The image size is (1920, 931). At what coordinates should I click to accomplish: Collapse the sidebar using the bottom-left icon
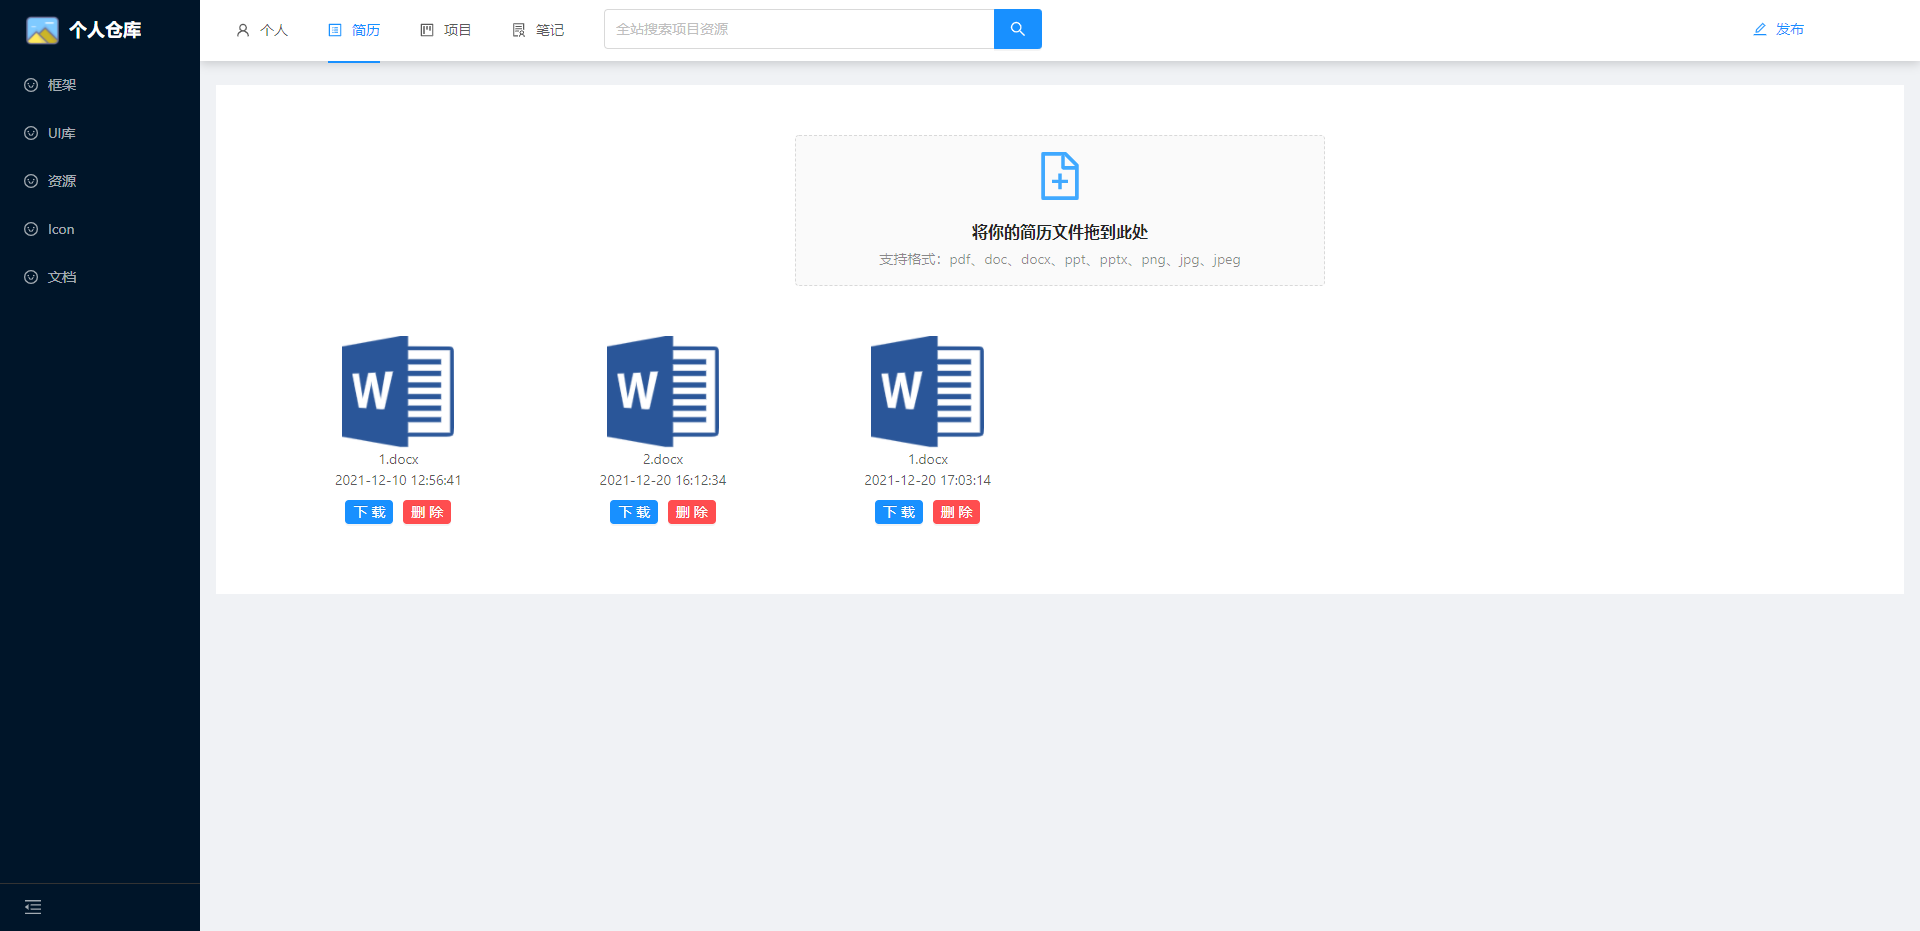(x=33, y=906)
